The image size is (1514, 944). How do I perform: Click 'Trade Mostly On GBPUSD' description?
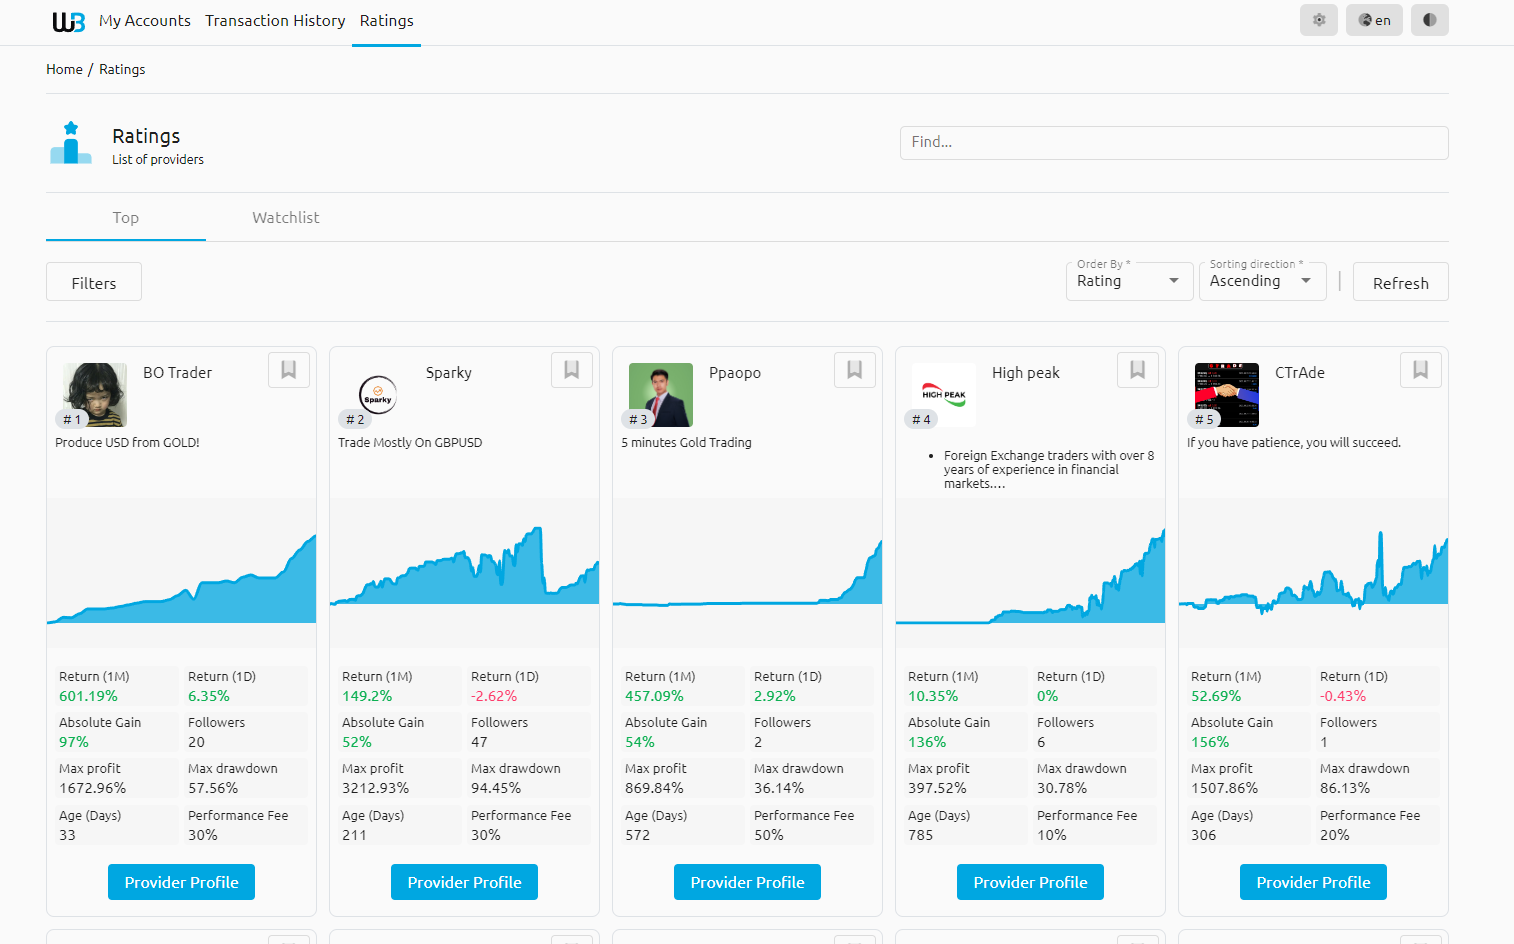[410, 443]
